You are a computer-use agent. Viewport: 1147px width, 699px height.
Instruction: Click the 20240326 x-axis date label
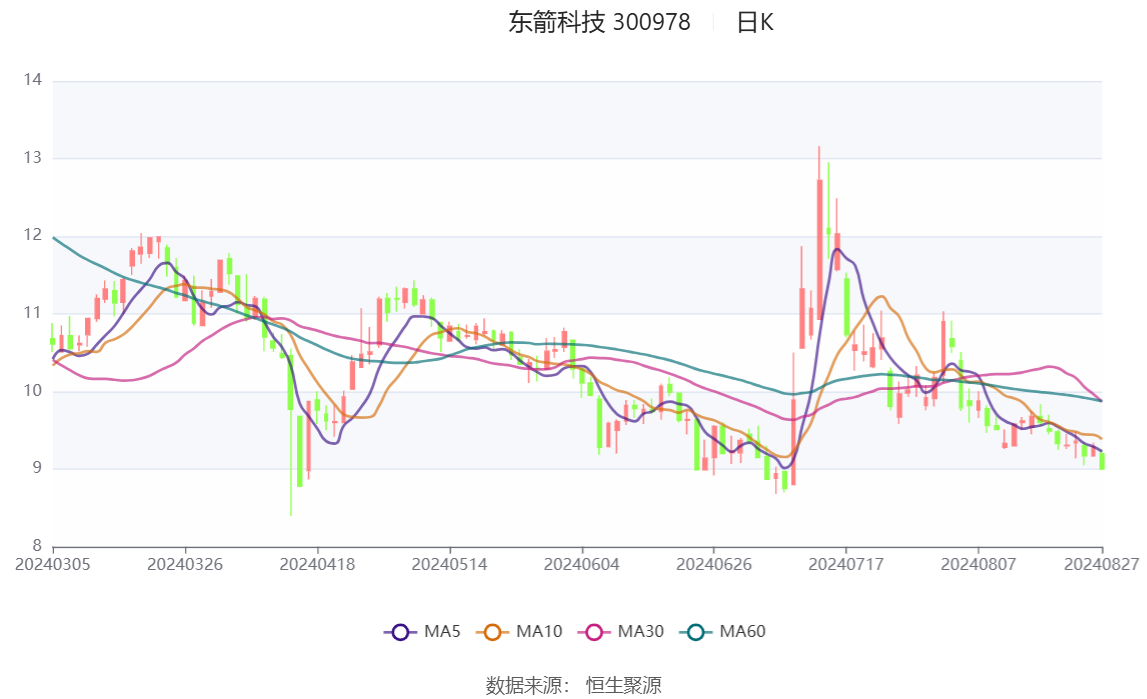(x=185, y=564)
